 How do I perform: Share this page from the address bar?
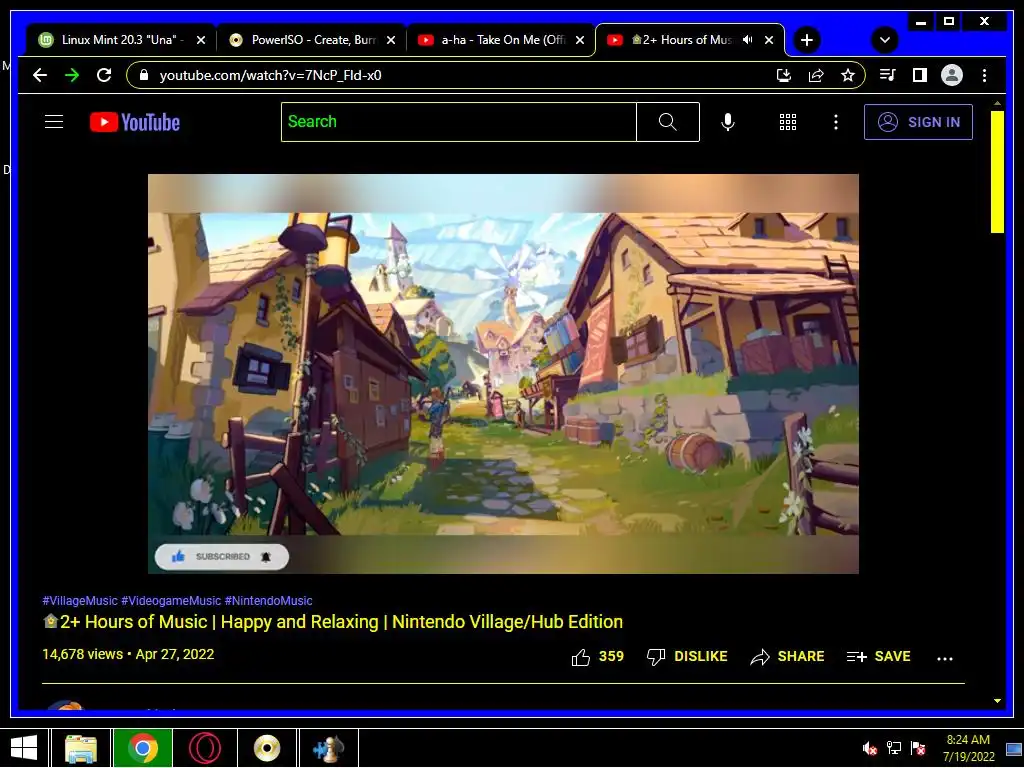(816, 75)
